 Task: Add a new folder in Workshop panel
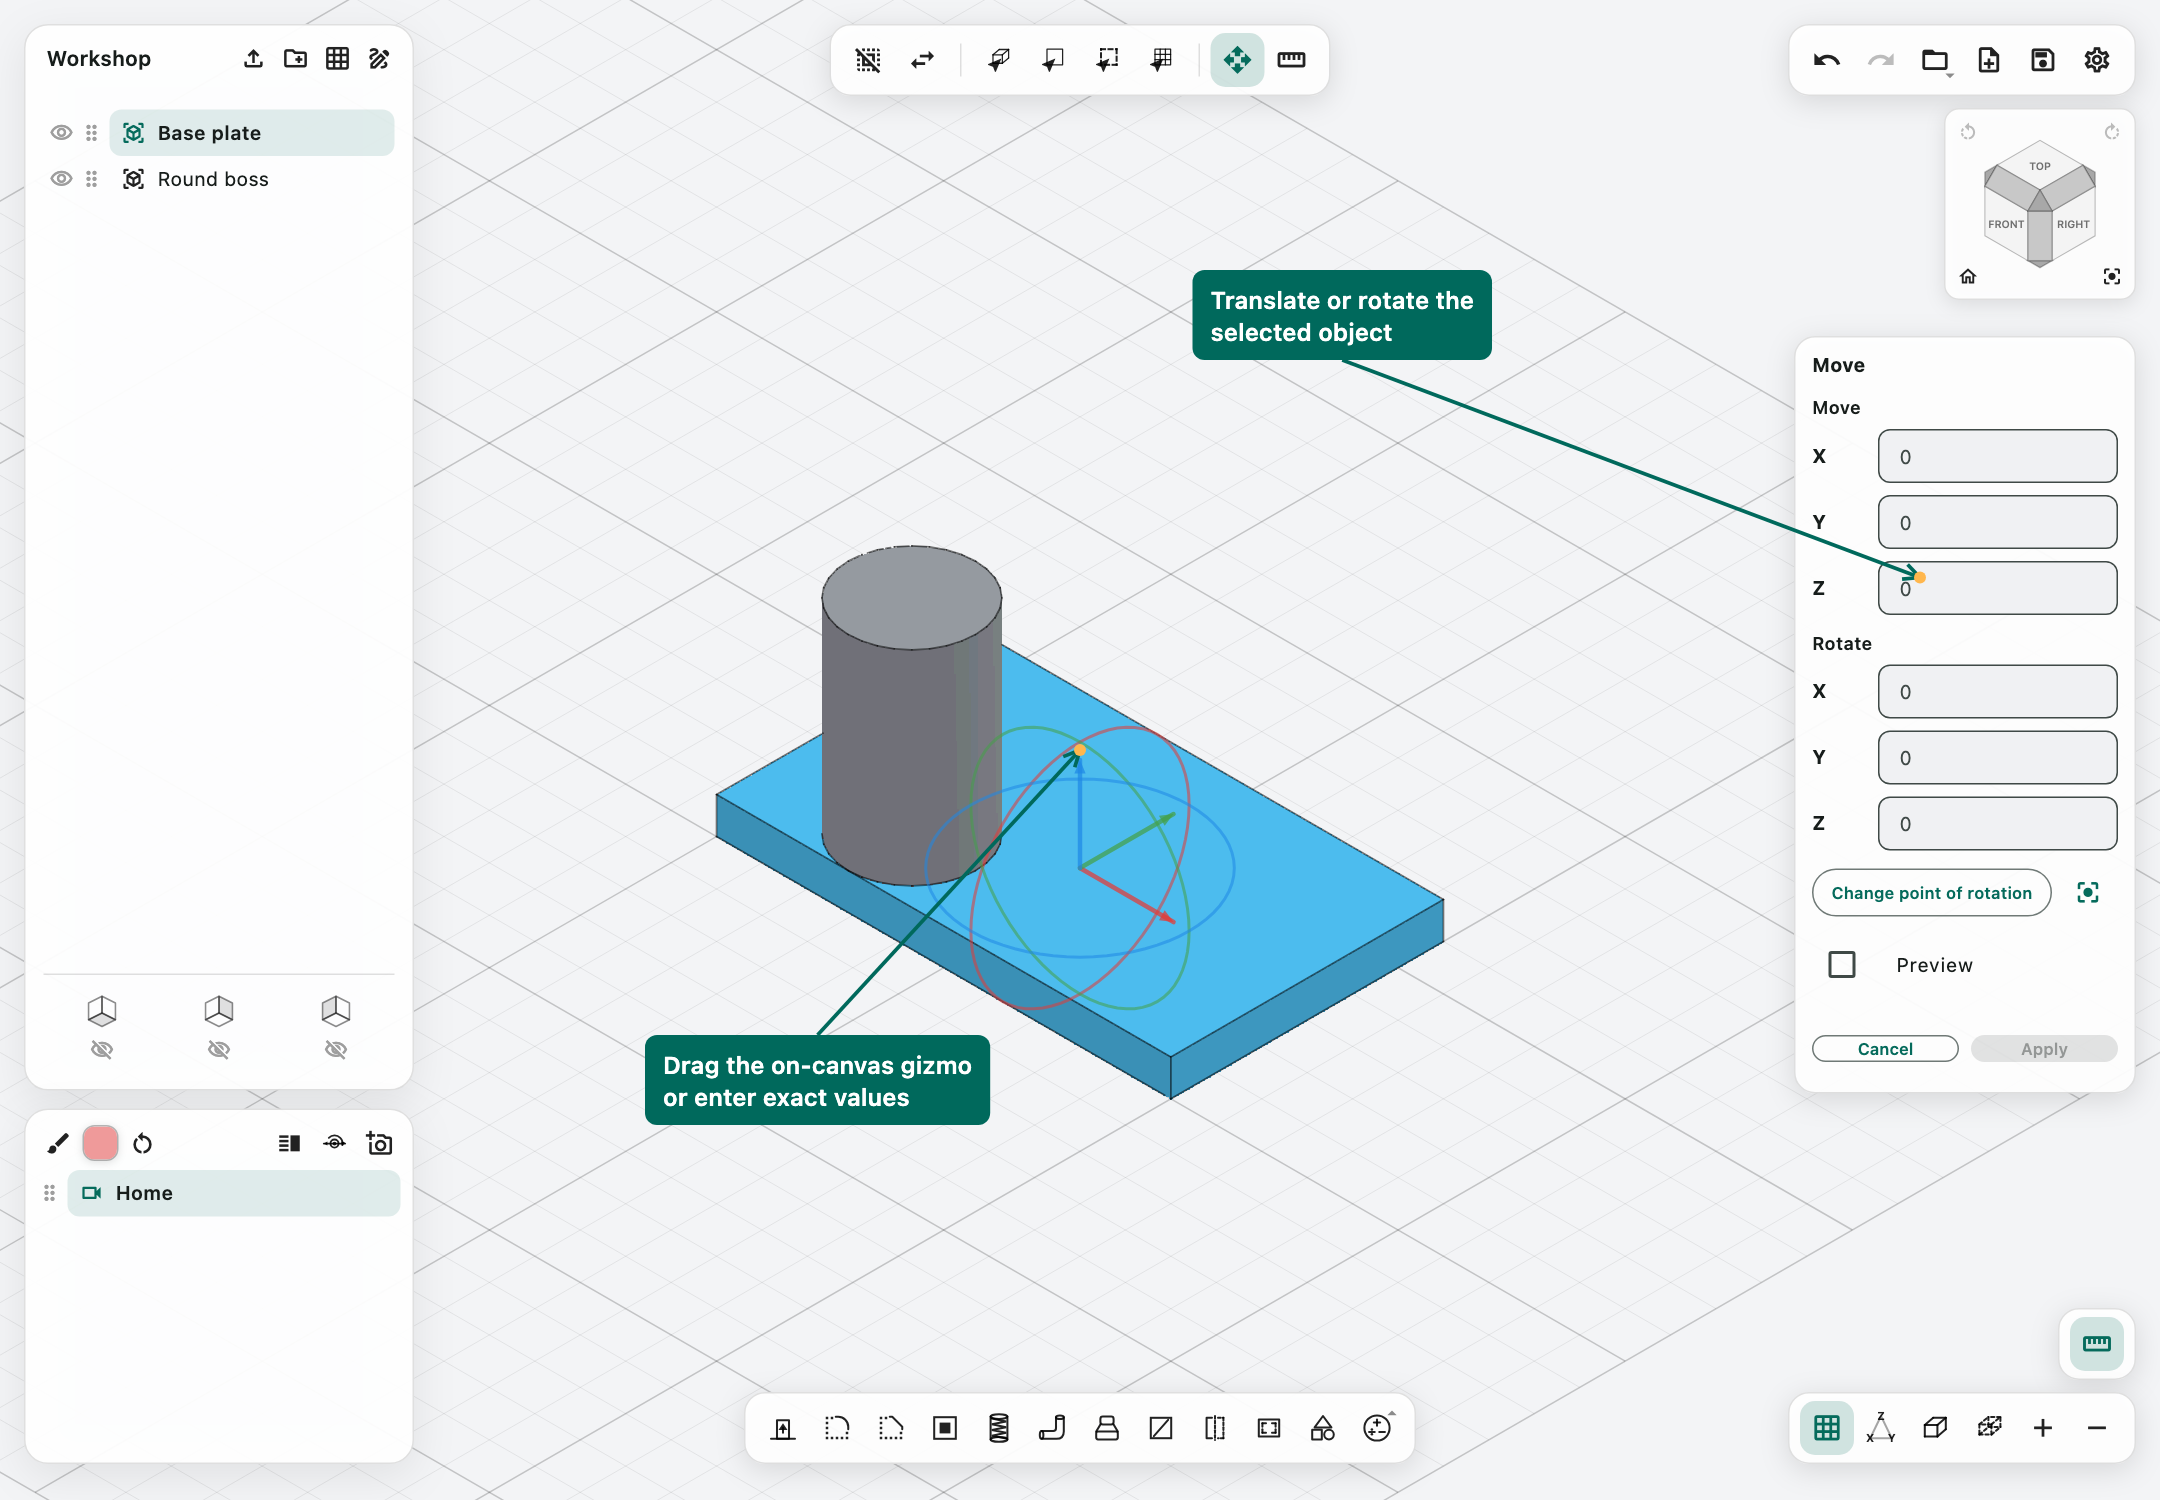pyautogui.click(x=295, y=59)
